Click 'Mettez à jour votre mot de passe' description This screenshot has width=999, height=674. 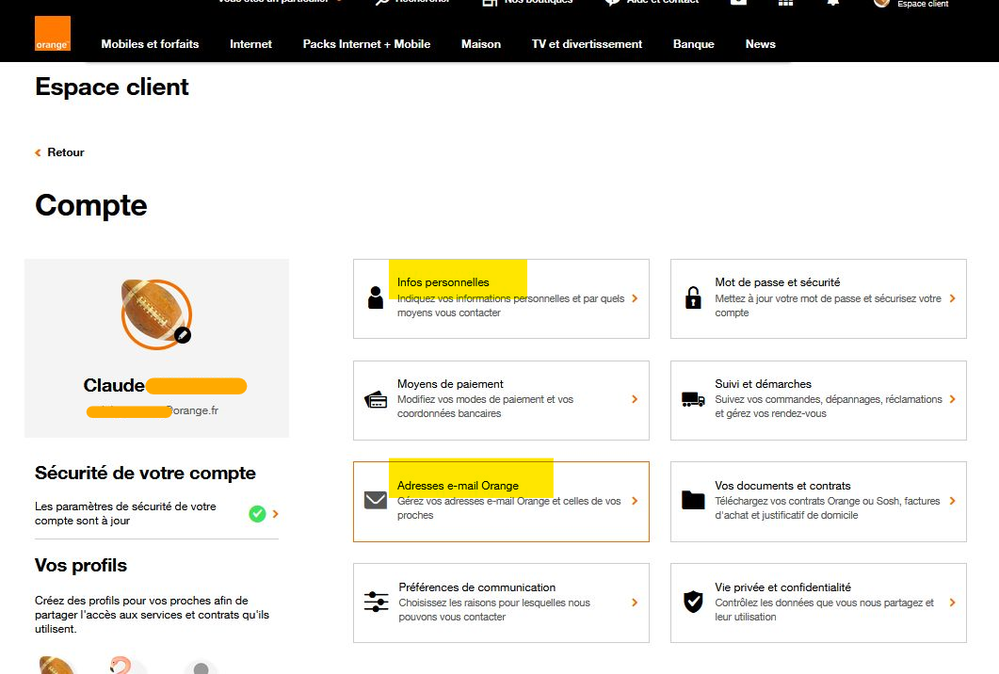(x=828, y=305)
